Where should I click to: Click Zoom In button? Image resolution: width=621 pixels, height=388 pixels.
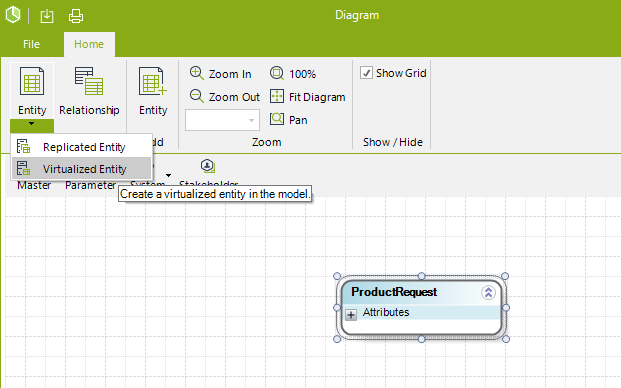coord(220,74)
